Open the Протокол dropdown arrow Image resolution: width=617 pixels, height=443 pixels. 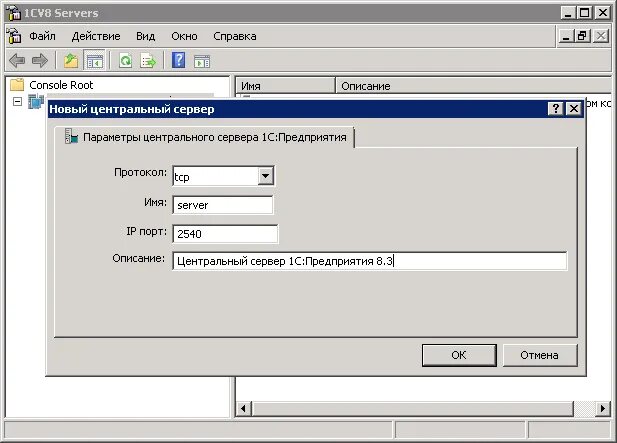coord(266,175)
